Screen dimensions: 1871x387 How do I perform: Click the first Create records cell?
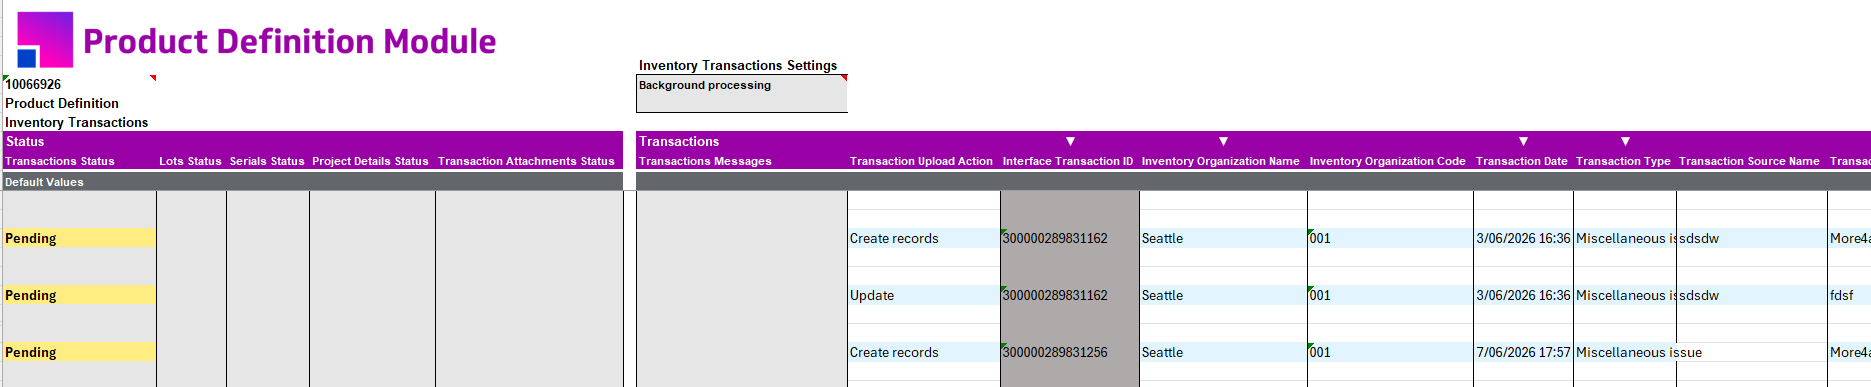pyautogui.click(x=924, y=238)
